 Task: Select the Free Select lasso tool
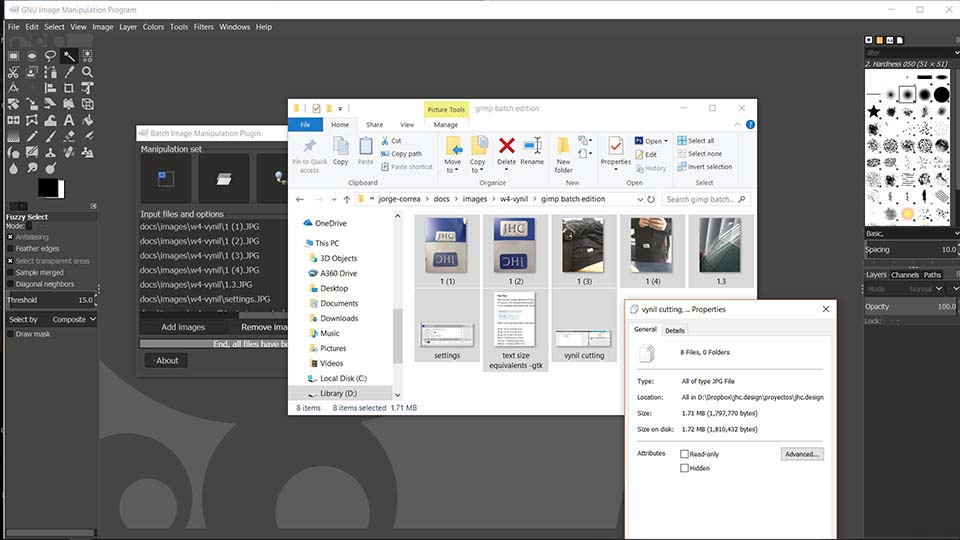[x=50, y=56]
